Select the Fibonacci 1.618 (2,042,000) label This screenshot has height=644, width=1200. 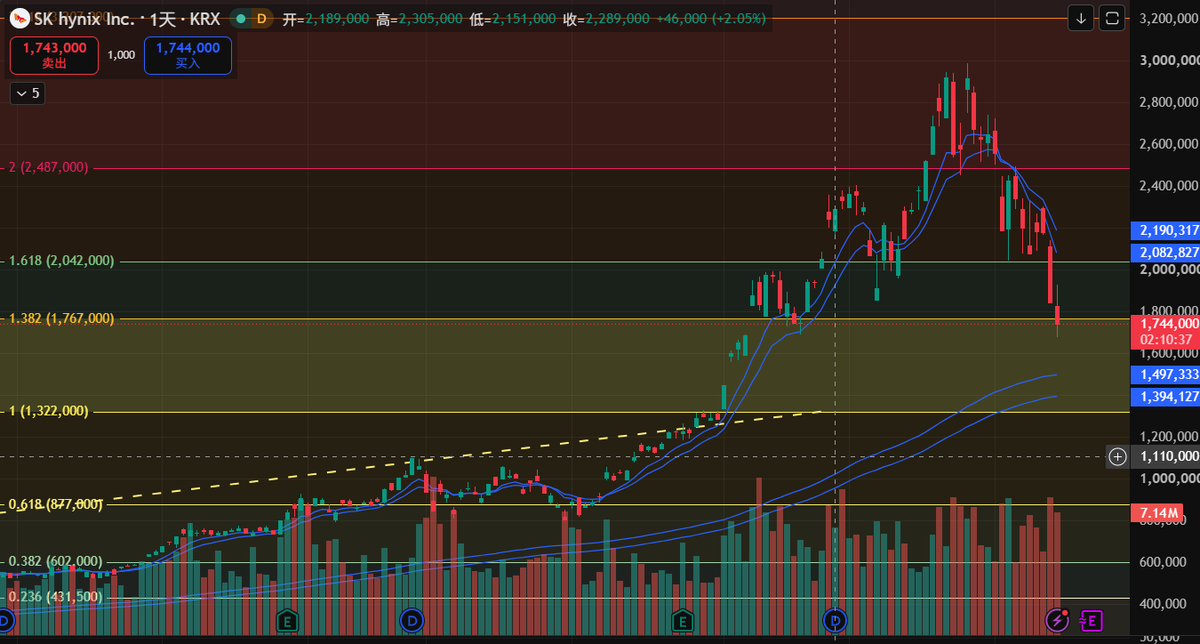tap(61, 260)
